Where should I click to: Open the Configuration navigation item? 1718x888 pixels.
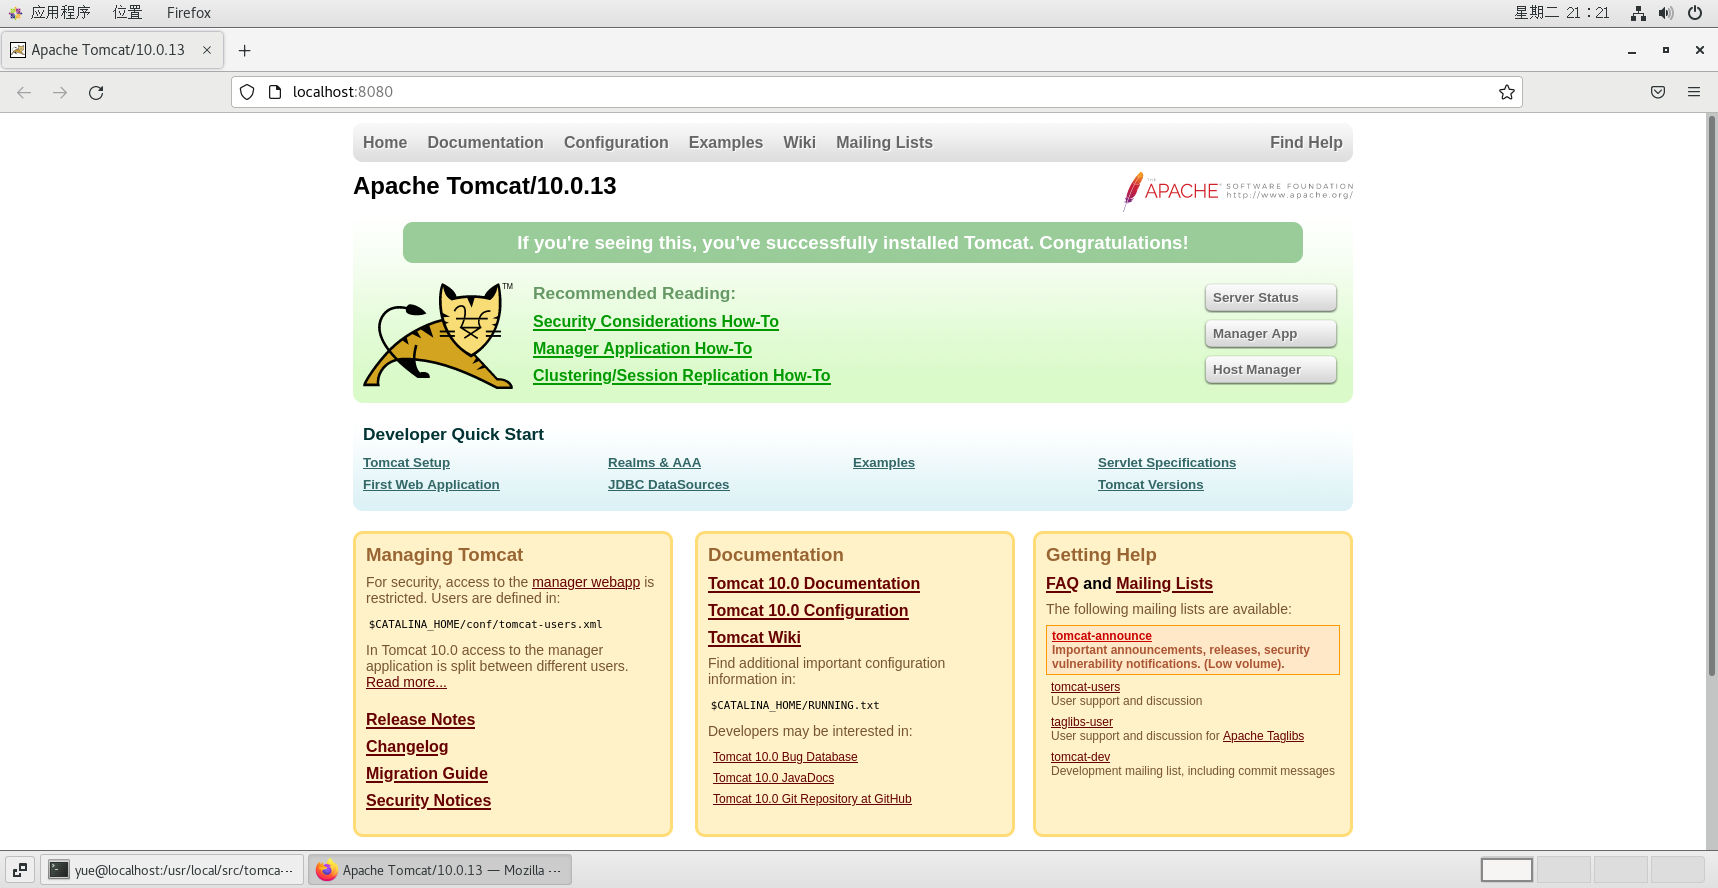[616, 142]
